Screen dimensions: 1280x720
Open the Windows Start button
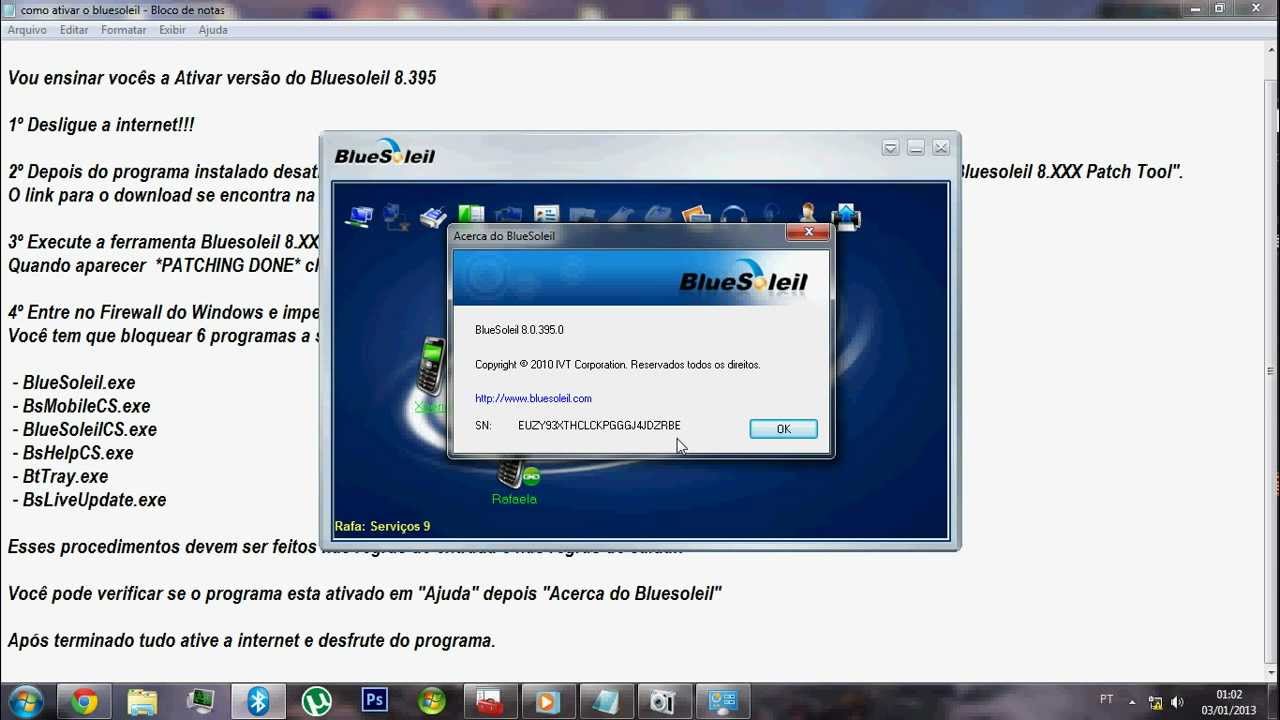click(24, 701)
